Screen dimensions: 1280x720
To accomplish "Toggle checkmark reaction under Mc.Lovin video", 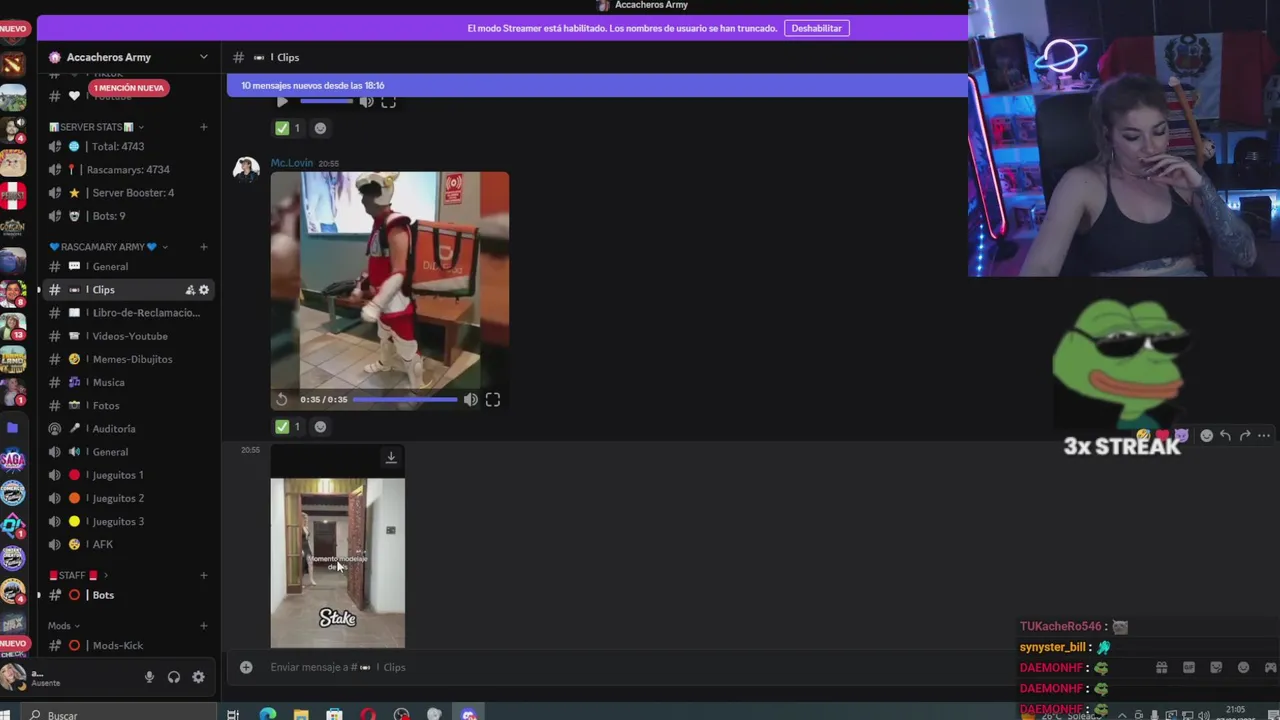I will coord(289,427).
